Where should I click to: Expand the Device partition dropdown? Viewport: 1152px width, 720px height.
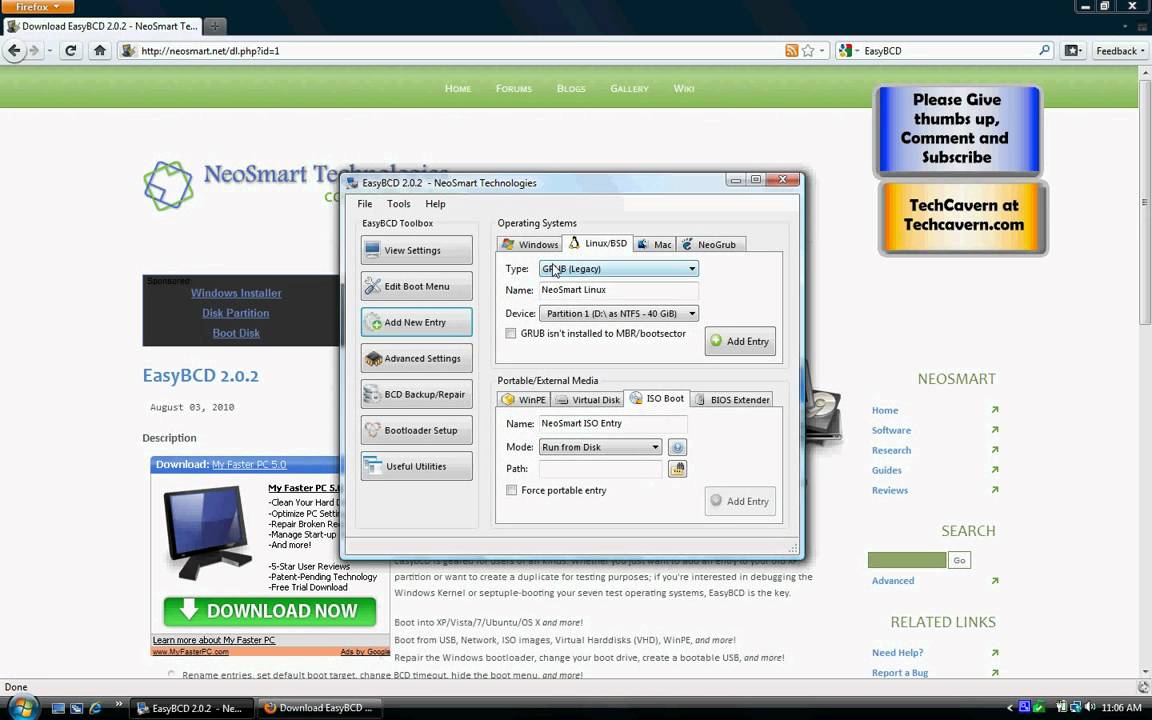619,314
